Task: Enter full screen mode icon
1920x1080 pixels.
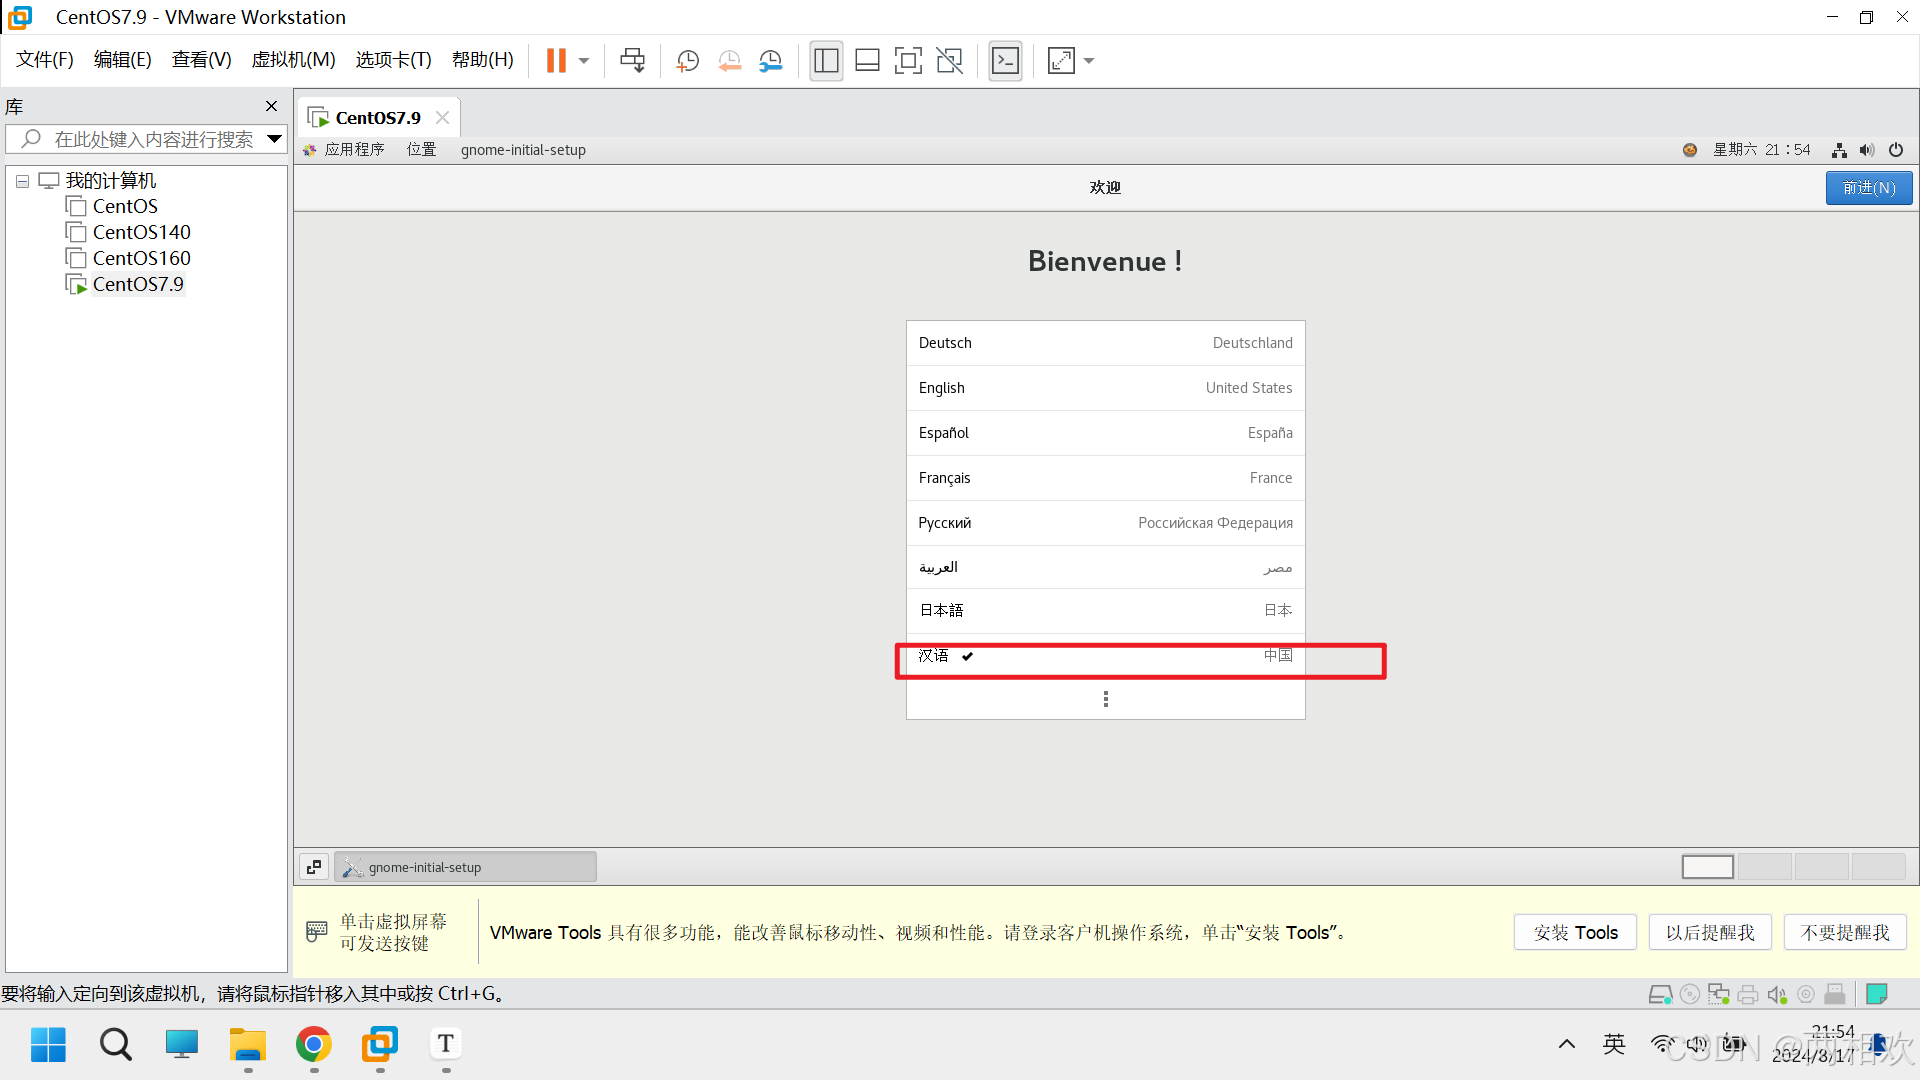Action: click(x=908, y=61)
